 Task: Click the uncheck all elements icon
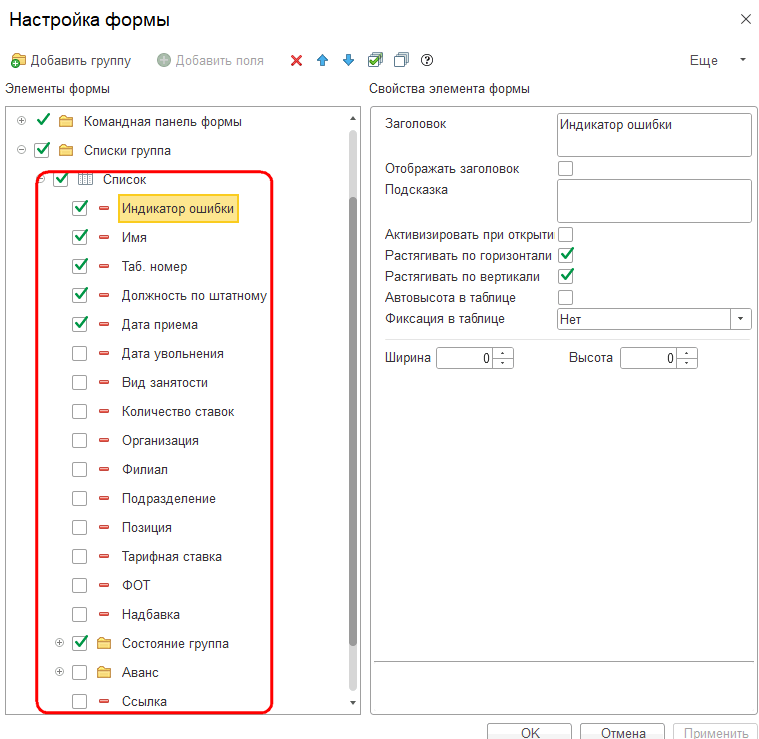[x=401, y=60]
